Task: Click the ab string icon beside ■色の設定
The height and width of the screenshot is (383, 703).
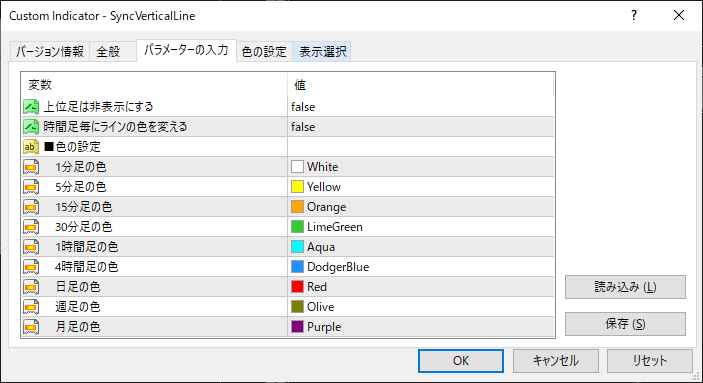Action: tap(31, 147)
